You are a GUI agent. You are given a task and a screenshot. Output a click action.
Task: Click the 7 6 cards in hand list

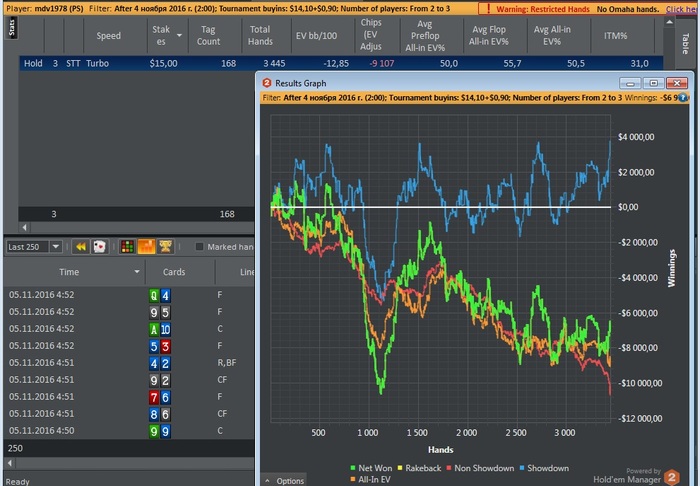pos(160,397)
